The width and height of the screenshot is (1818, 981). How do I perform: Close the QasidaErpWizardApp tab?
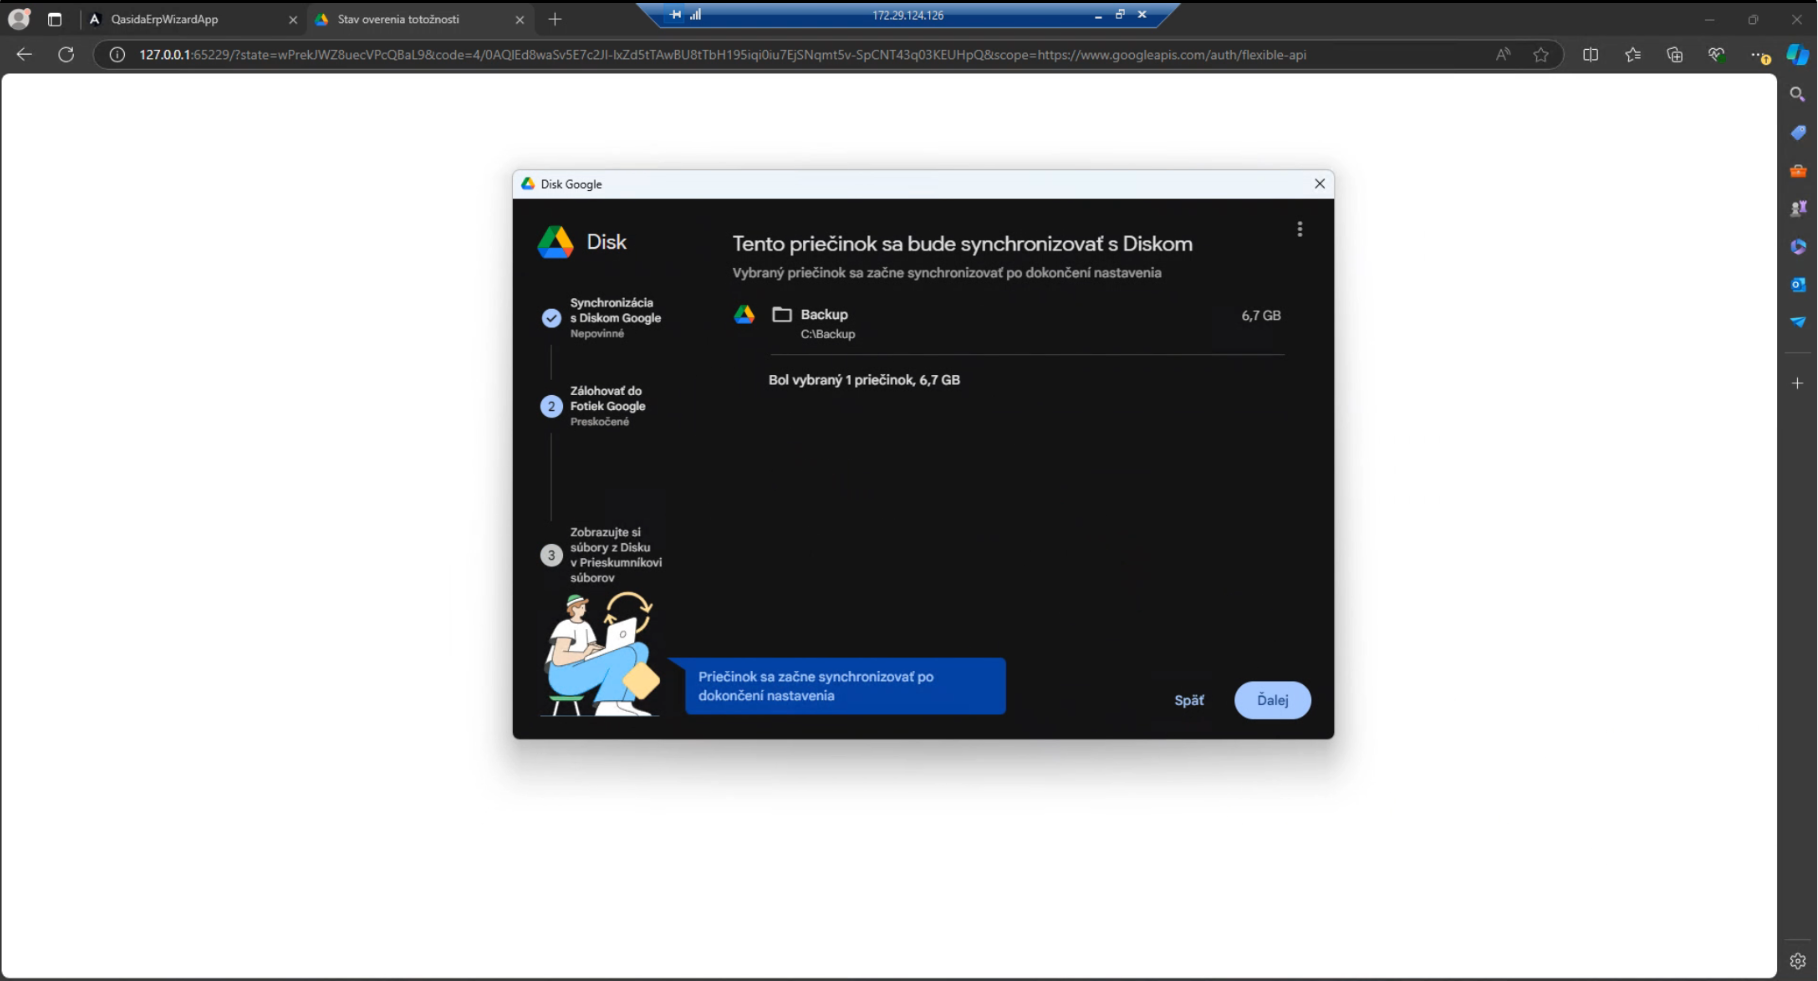[293, 19]
